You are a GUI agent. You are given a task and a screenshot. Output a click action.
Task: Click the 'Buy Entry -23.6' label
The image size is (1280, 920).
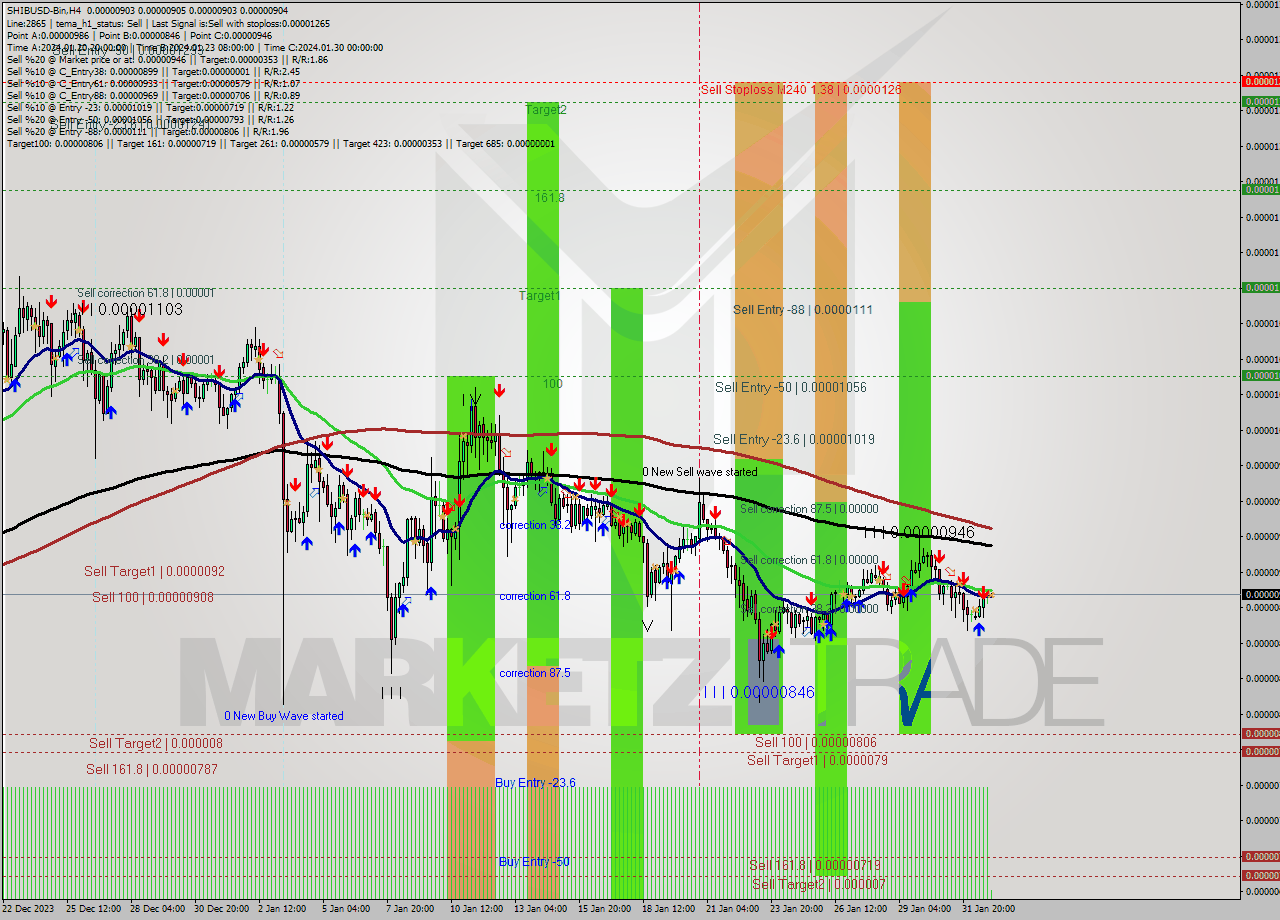pyautogui.click(x=535, y=783)
